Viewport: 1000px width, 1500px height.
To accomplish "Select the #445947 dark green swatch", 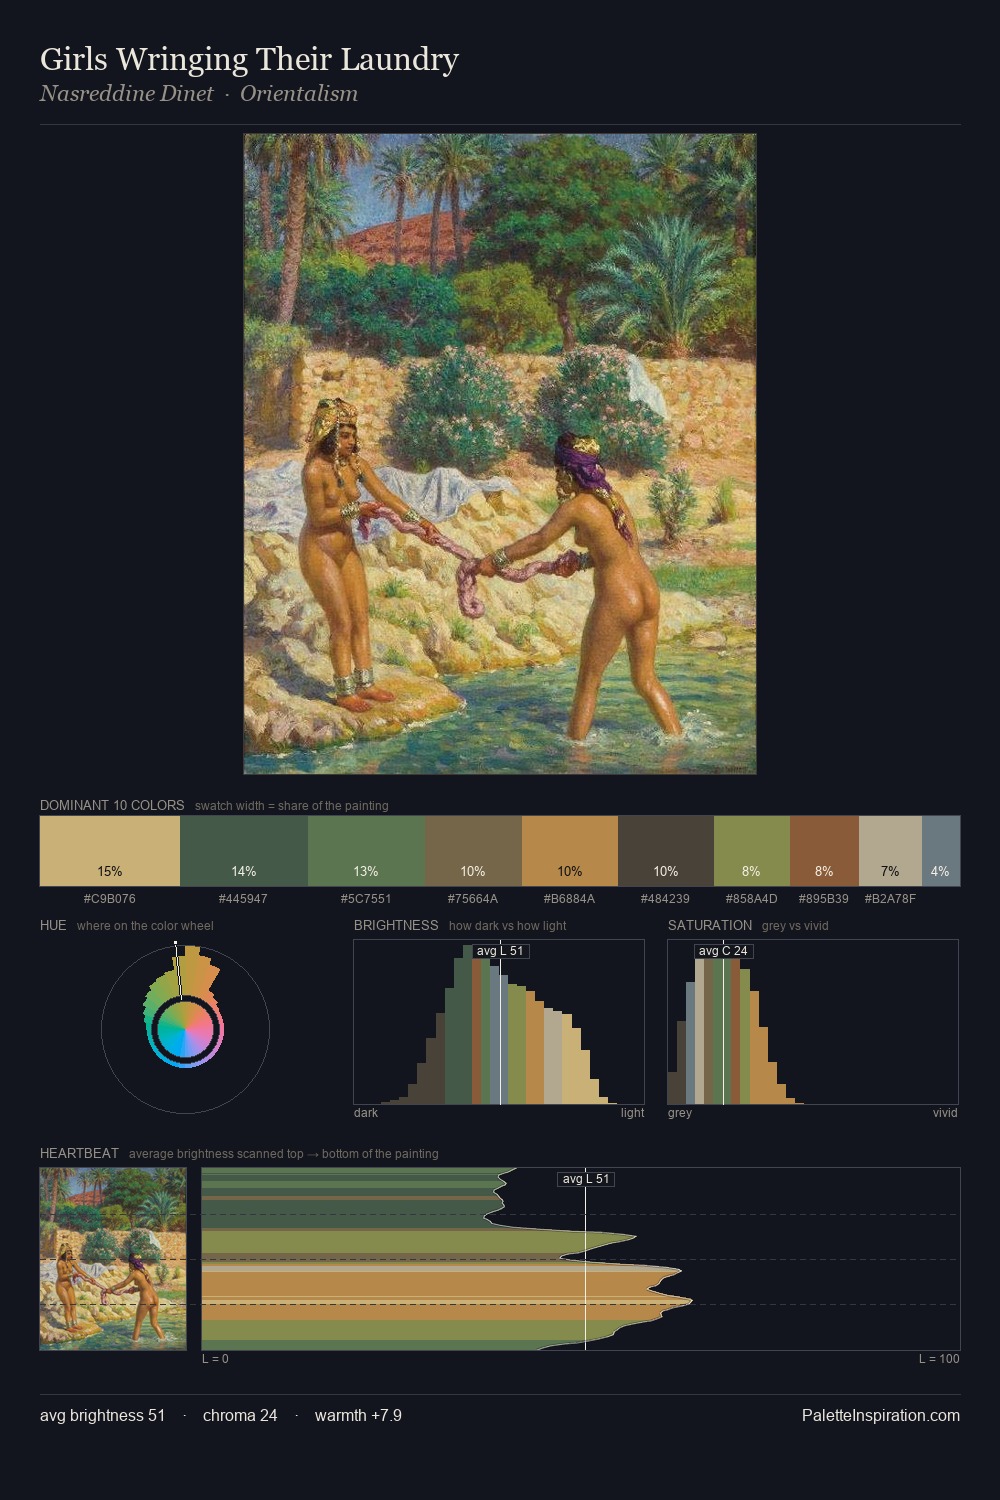I will pyautogui.click(x=244, y=851).
